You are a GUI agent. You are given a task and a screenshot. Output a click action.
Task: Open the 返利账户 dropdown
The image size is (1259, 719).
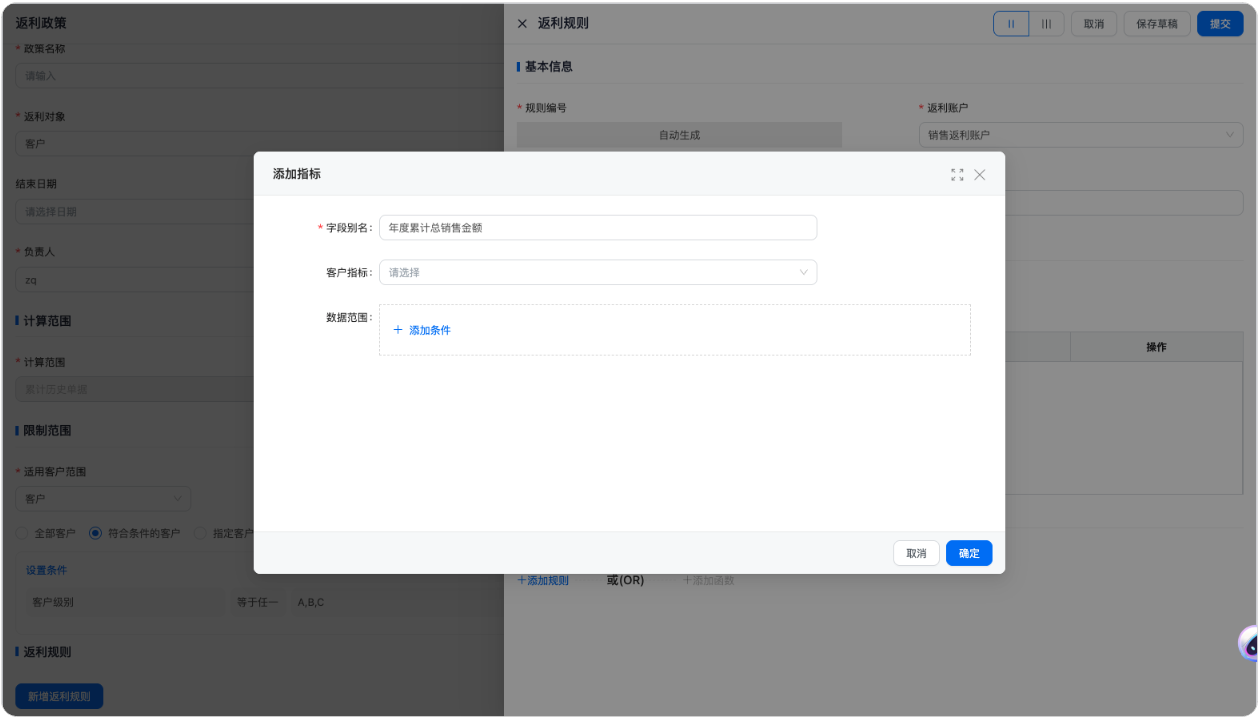(x=1081, y=135)
